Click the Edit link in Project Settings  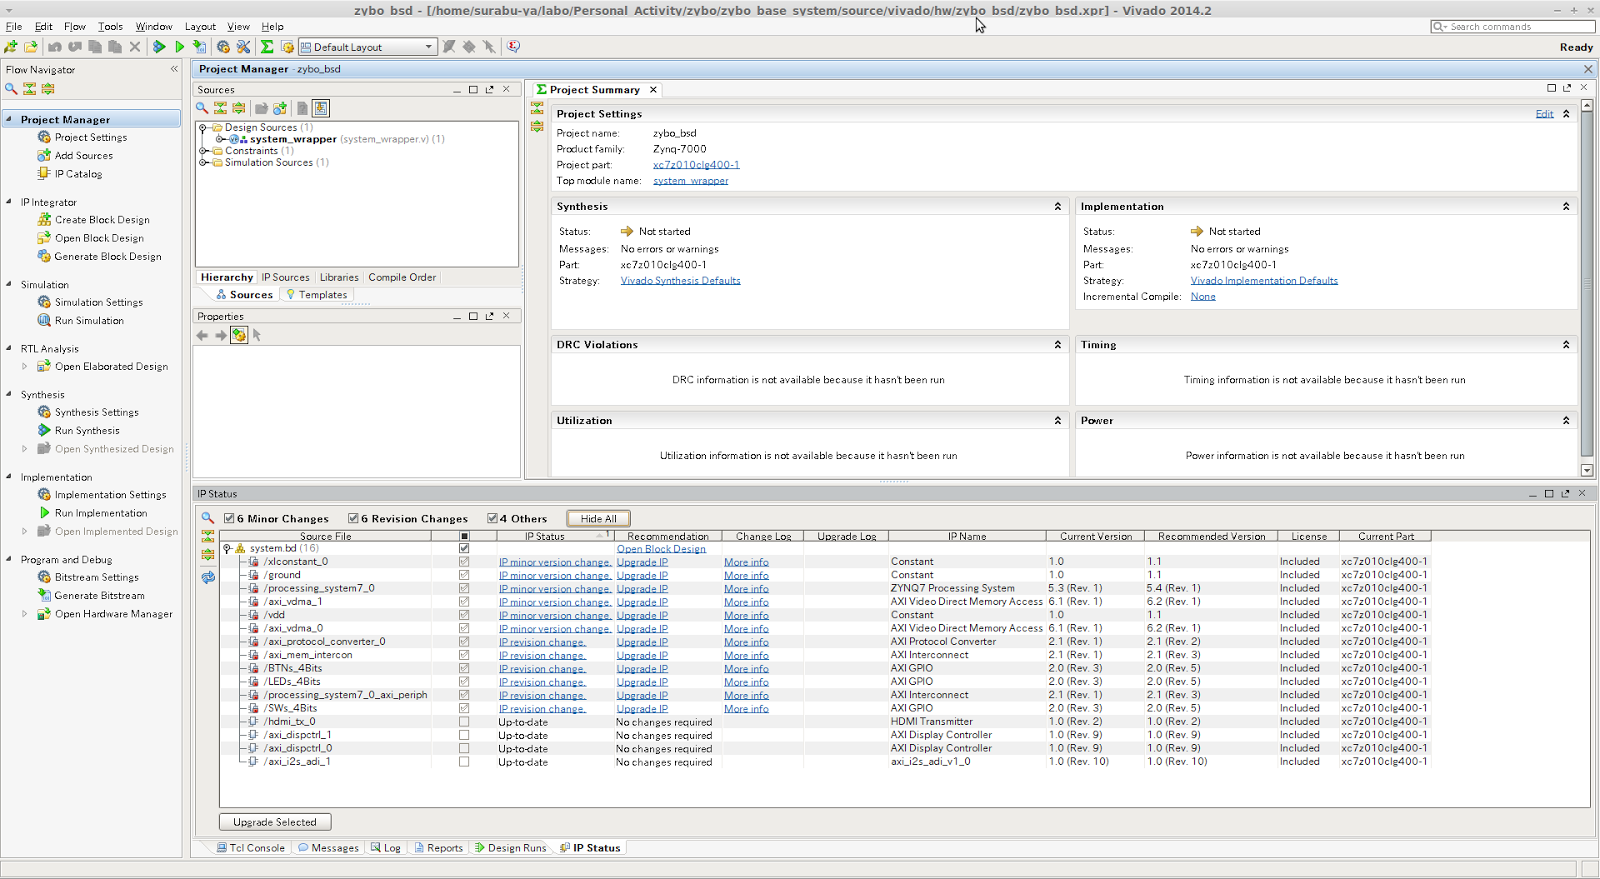(x=1544, y=114)
